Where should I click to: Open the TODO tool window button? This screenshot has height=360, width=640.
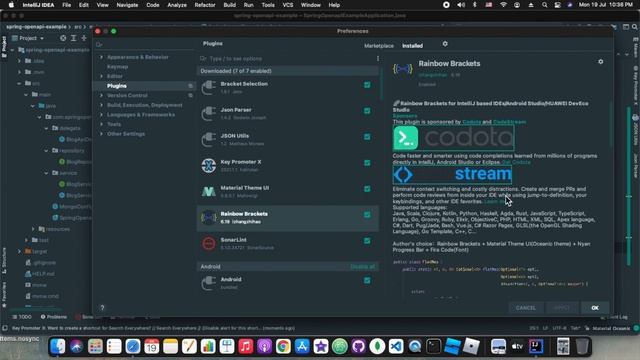coord(22,317)
